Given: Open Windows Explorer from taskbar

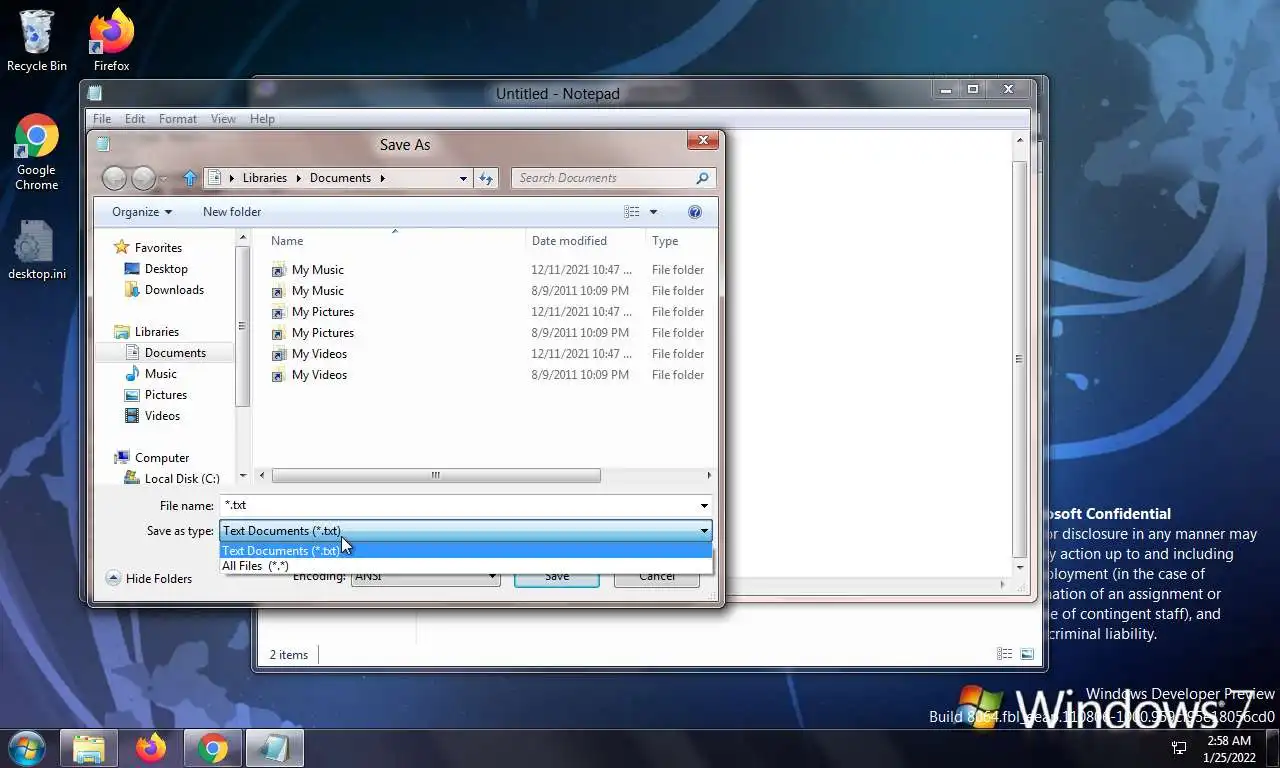Looking at the screenshot, I should pyautogui.click(x=89, y=748).
